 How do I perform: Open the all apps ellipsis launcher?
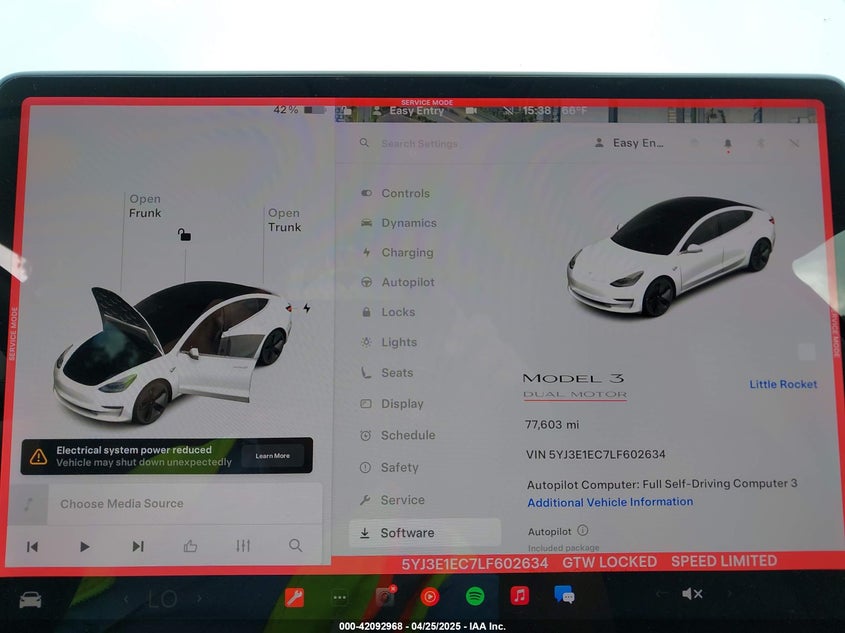(340, 597)
